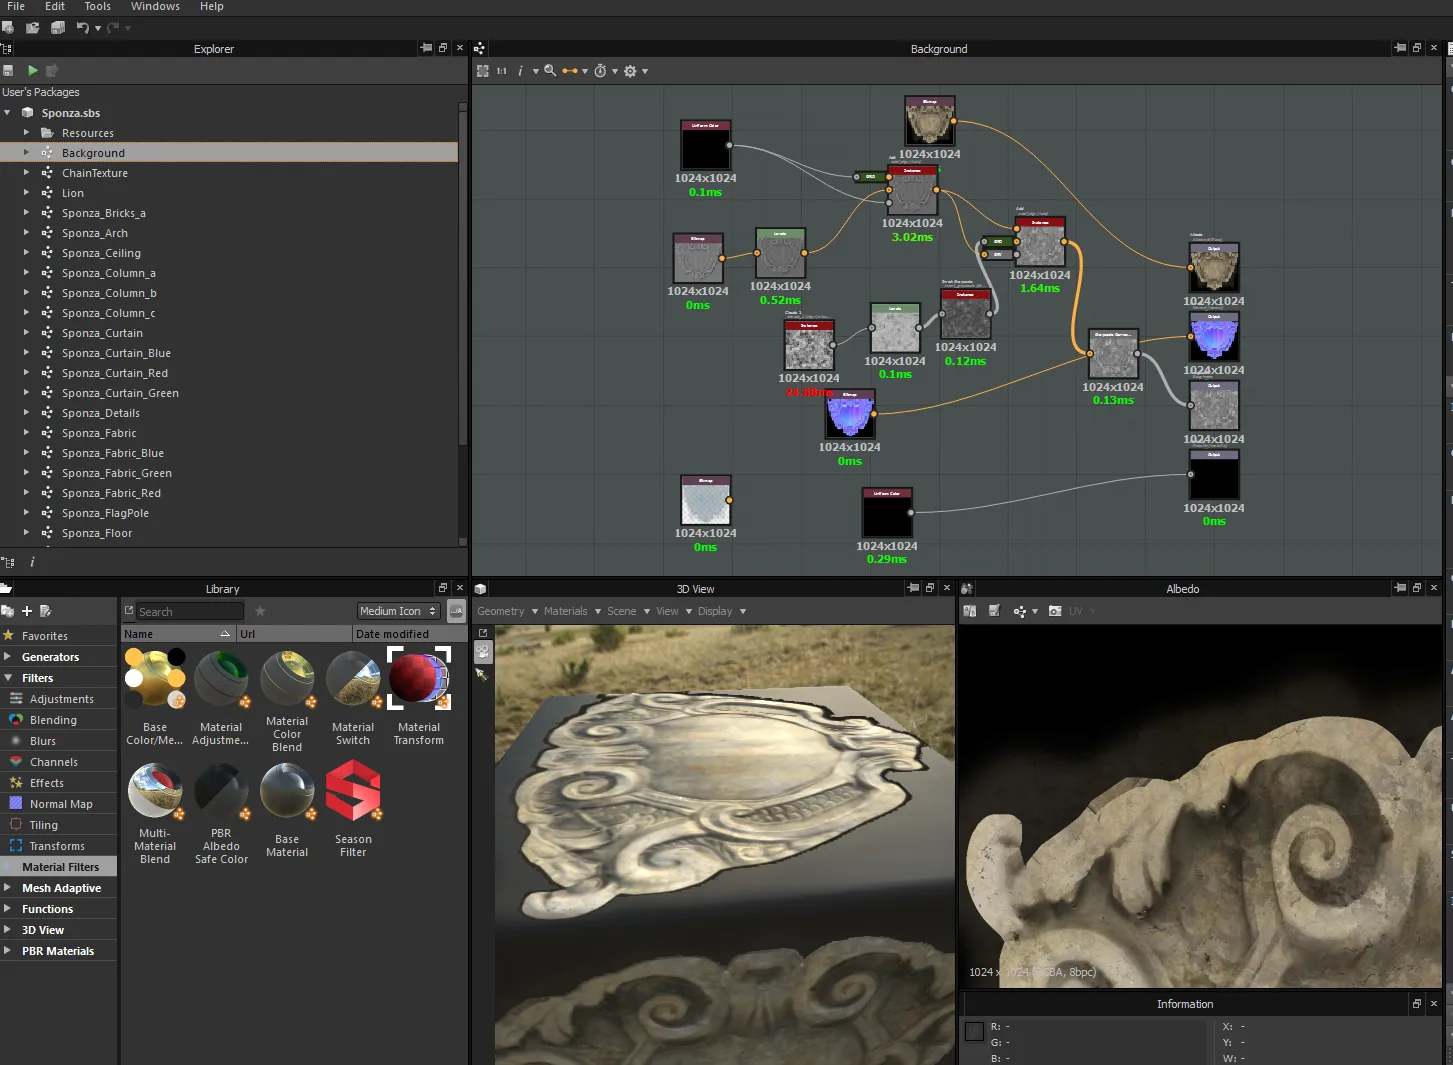Open the Geometry menu in 3D View
Image resolution: width=1453 pixels, height=1065 pixels.
[x=507, y=611]
